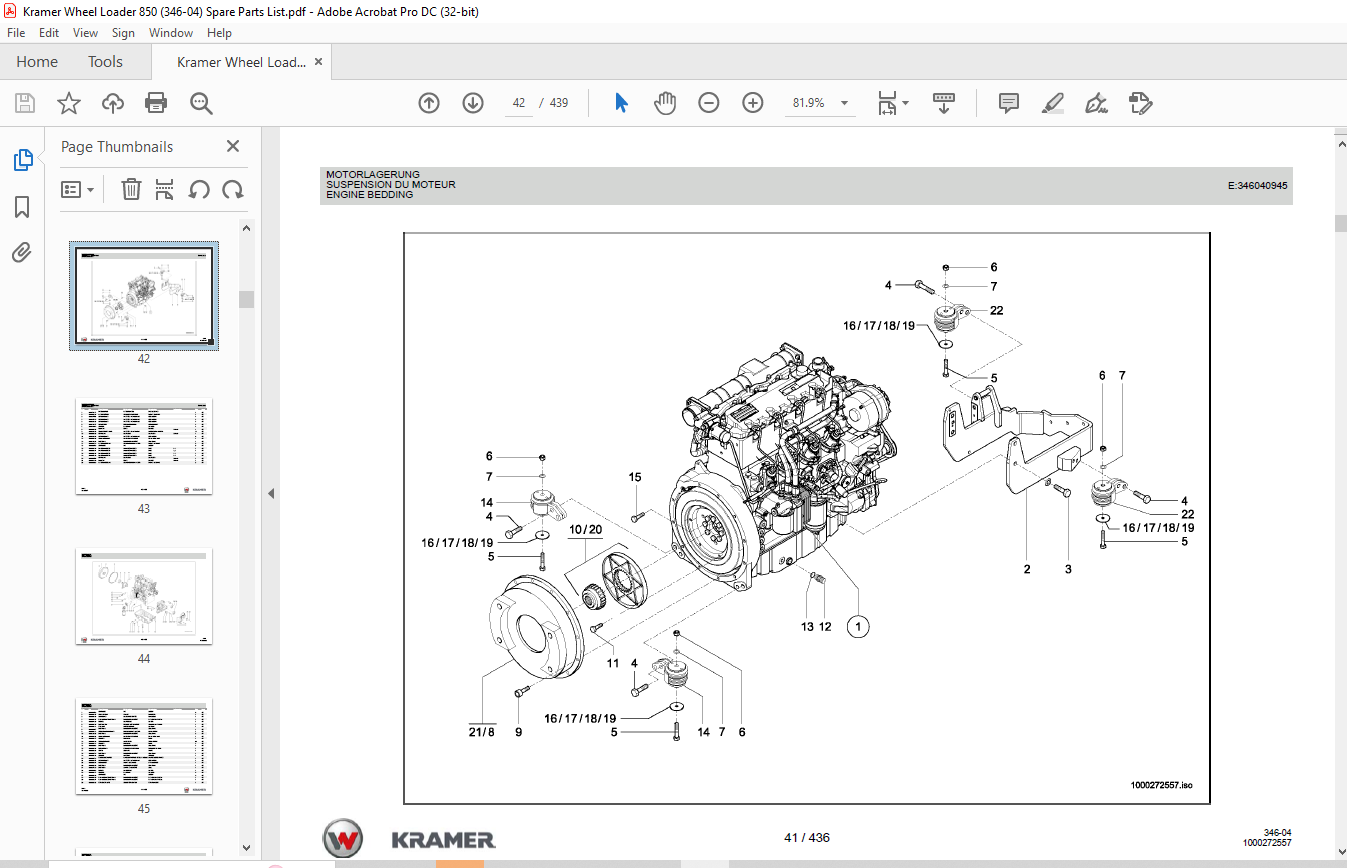This screenshot has height=868, width=1347.
Task: Bookmark the file with the star icon
Action: pos(68,103)
